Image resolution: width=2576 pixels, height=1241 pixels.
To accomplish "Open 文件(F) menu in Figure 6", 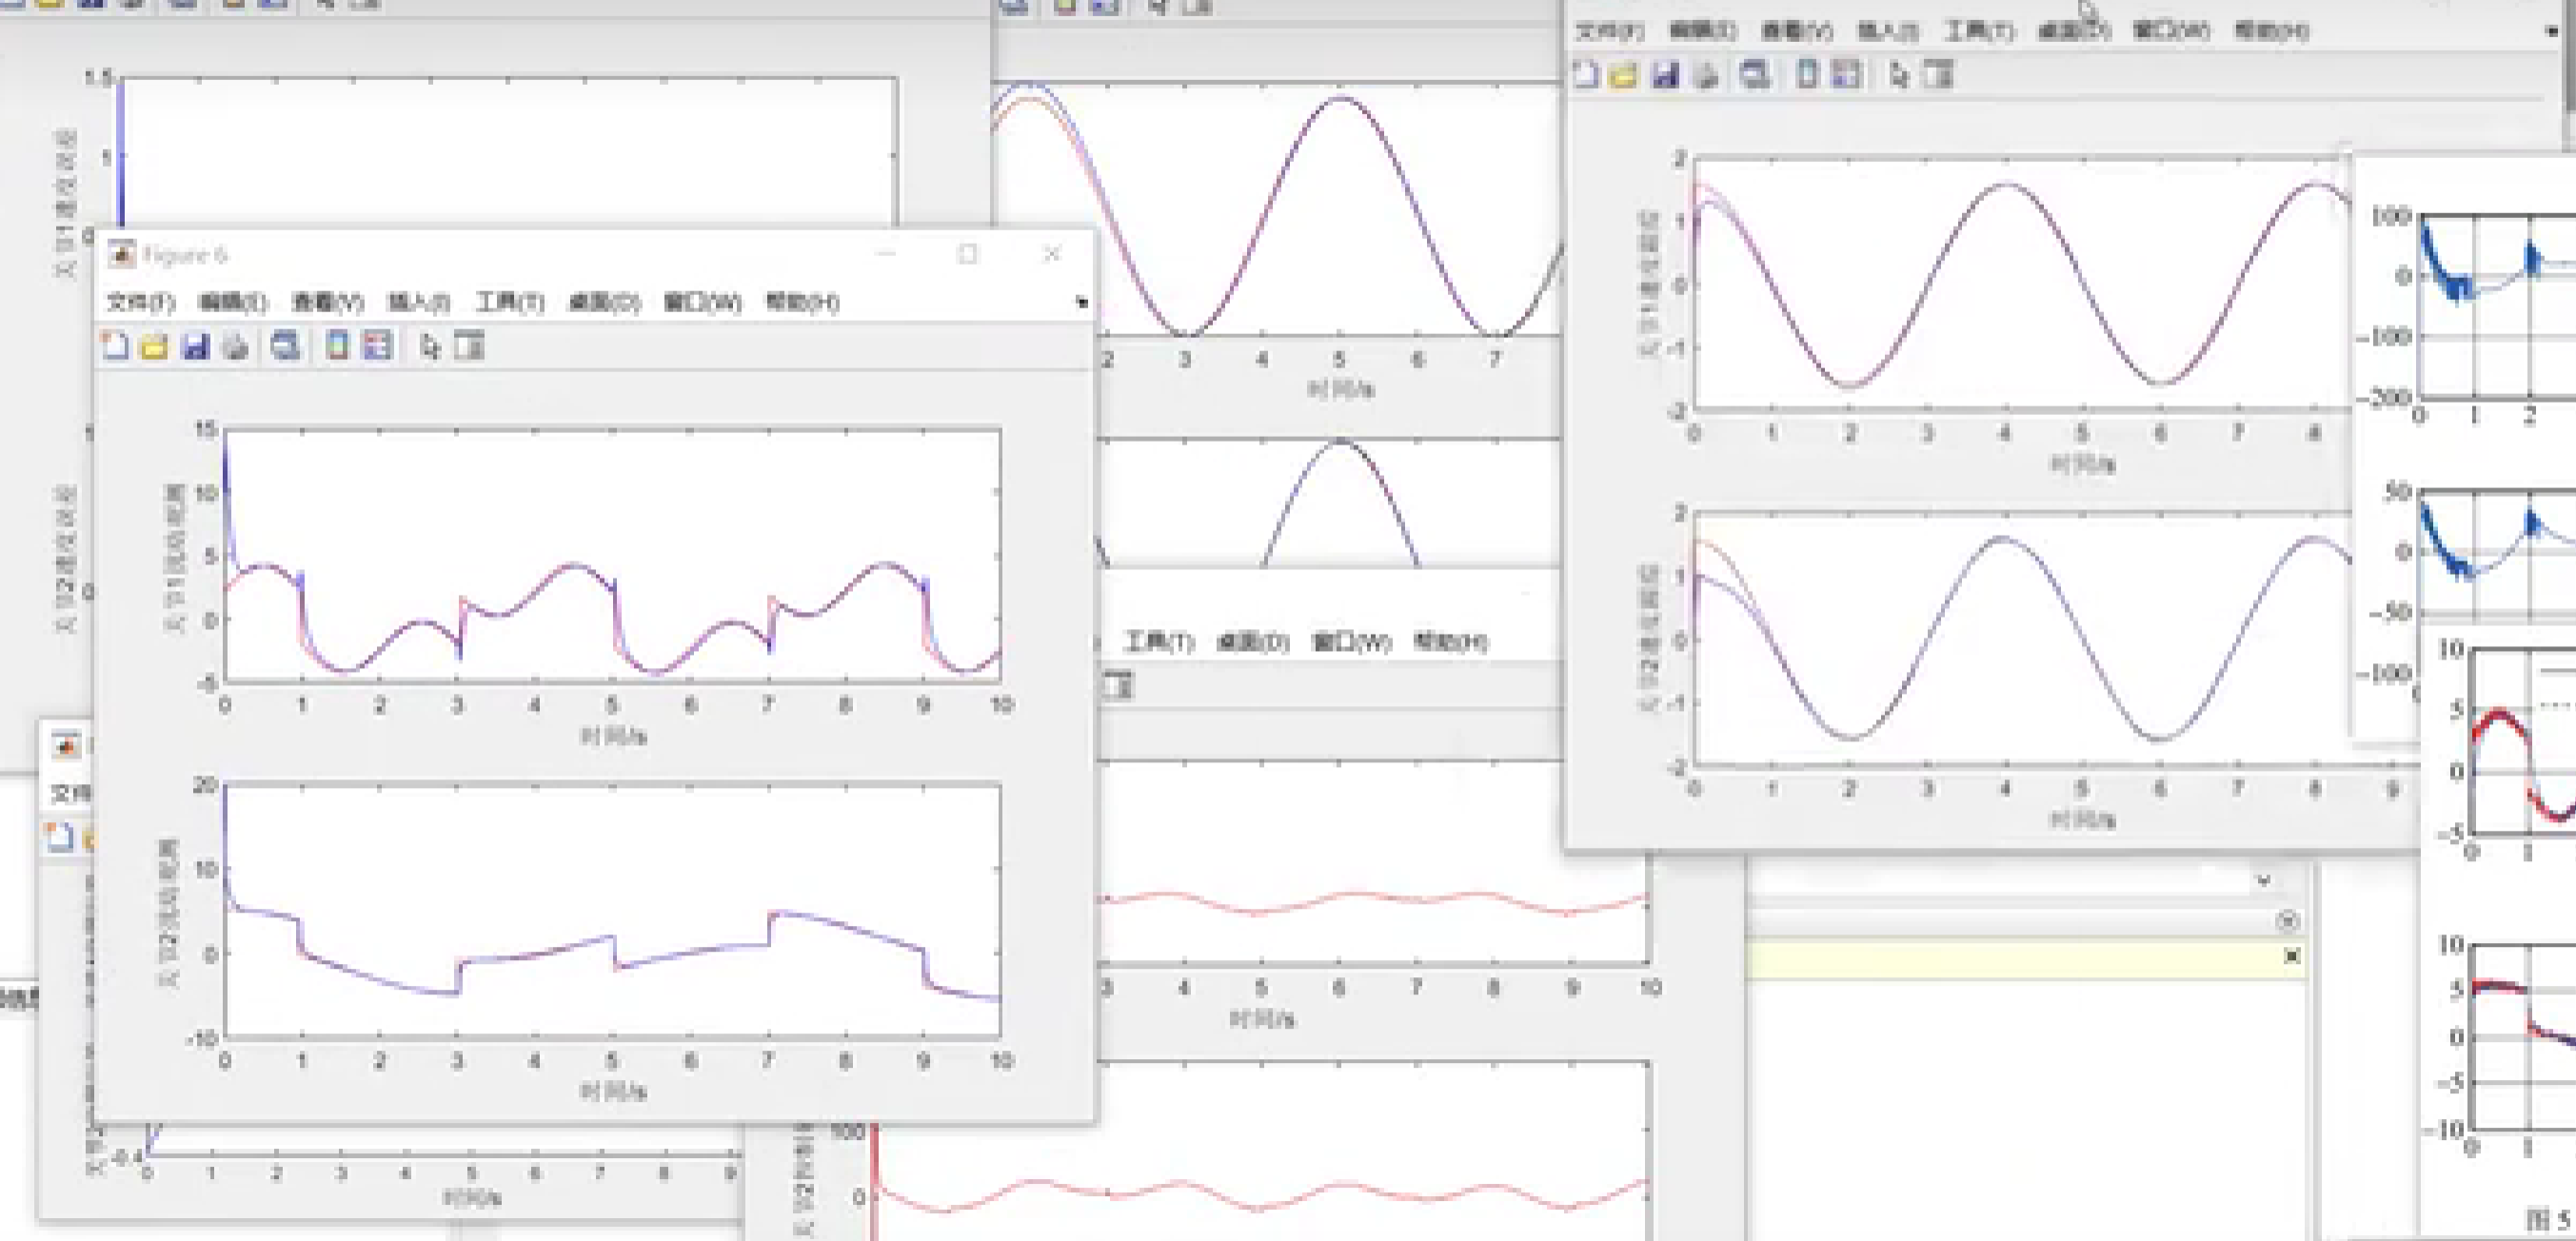I will [141, 302].
